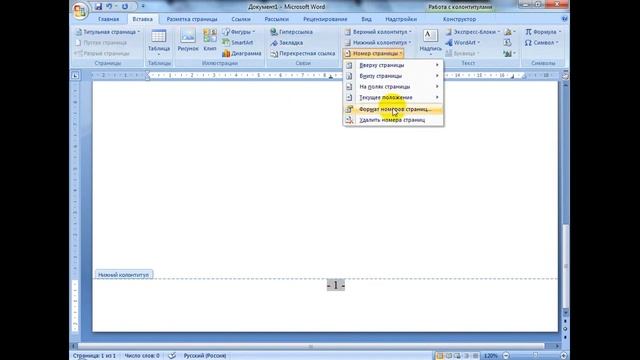Click the zoom slider thumb
Screen dimensions: 640x360
pyautogui.click(x=535, y=356)
